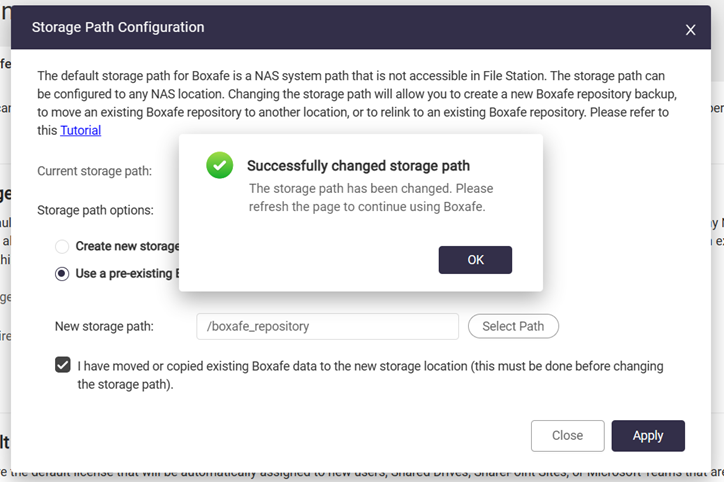The image size is (724, 482).
Task: Click the Close button at dialog bottom
Action: pyautogui.click(x=567, y=436)
